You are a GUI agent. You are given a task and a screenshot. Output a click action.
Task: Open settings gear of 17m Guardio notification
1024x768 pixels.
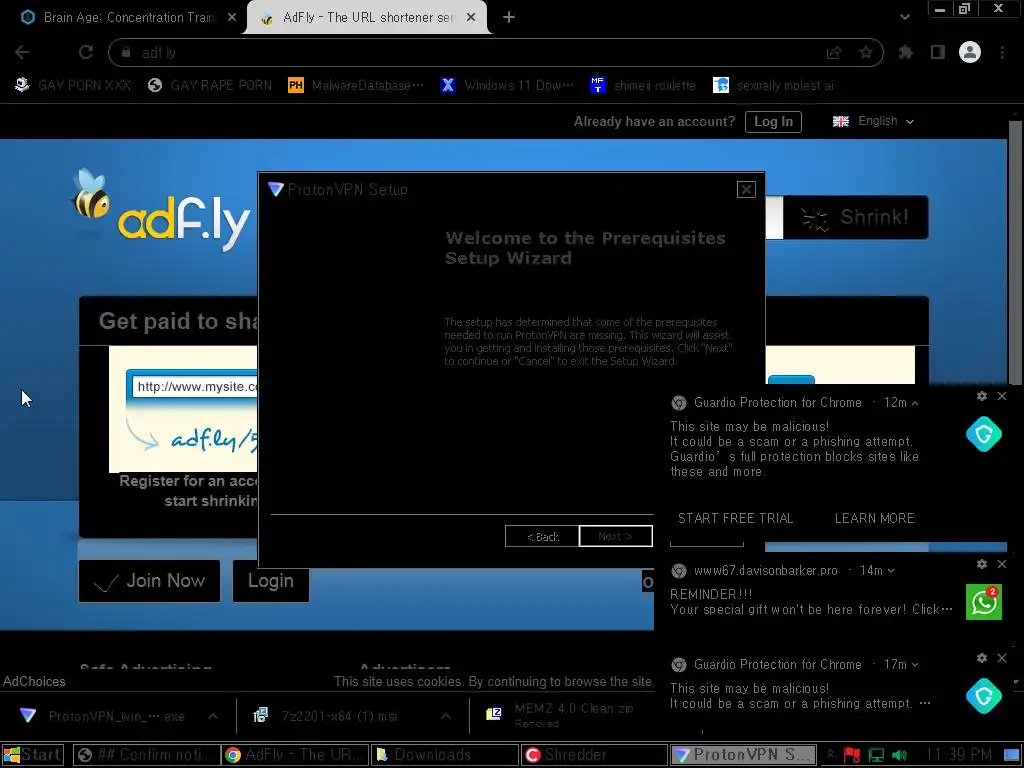pos(982,658)
